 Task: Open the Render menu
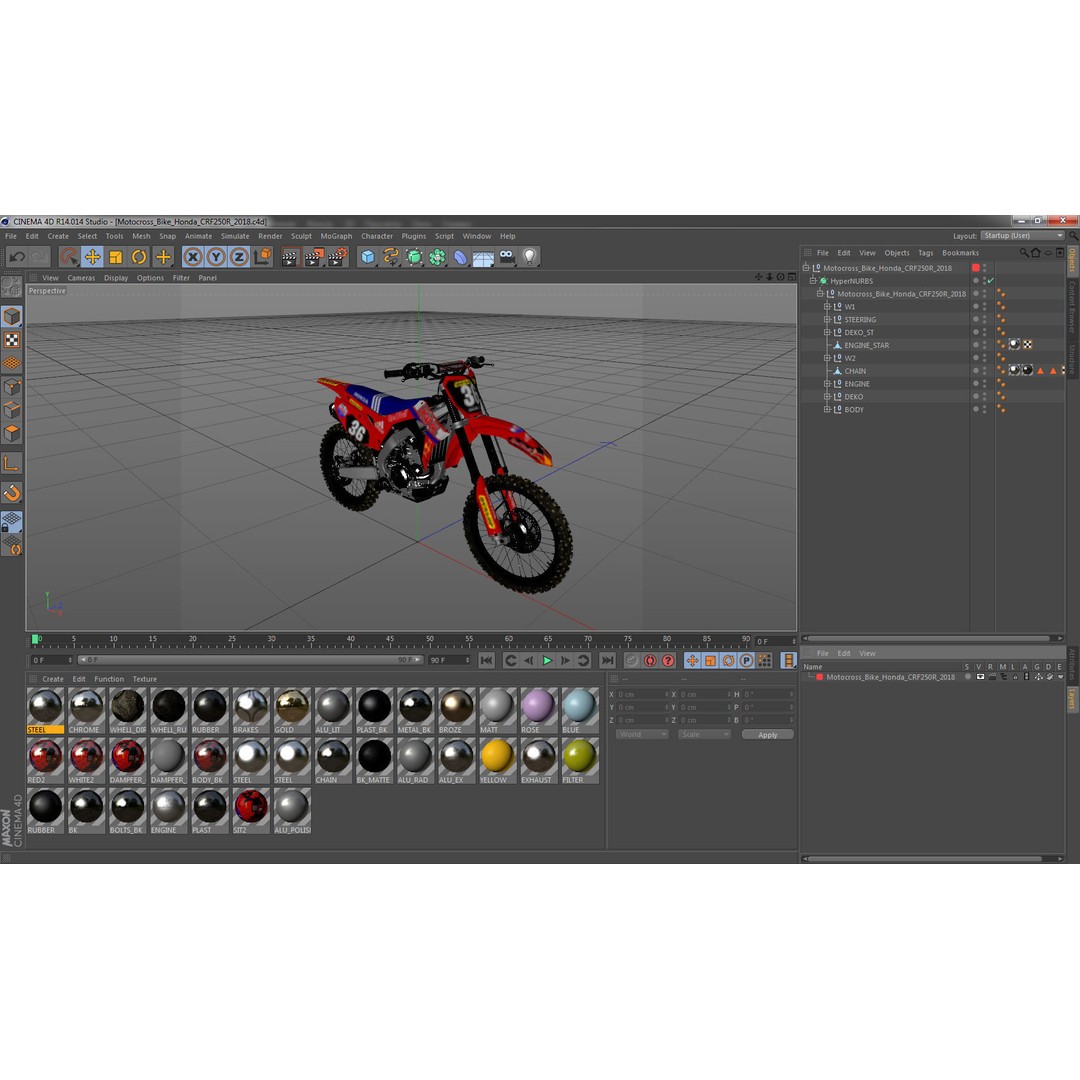270,236
